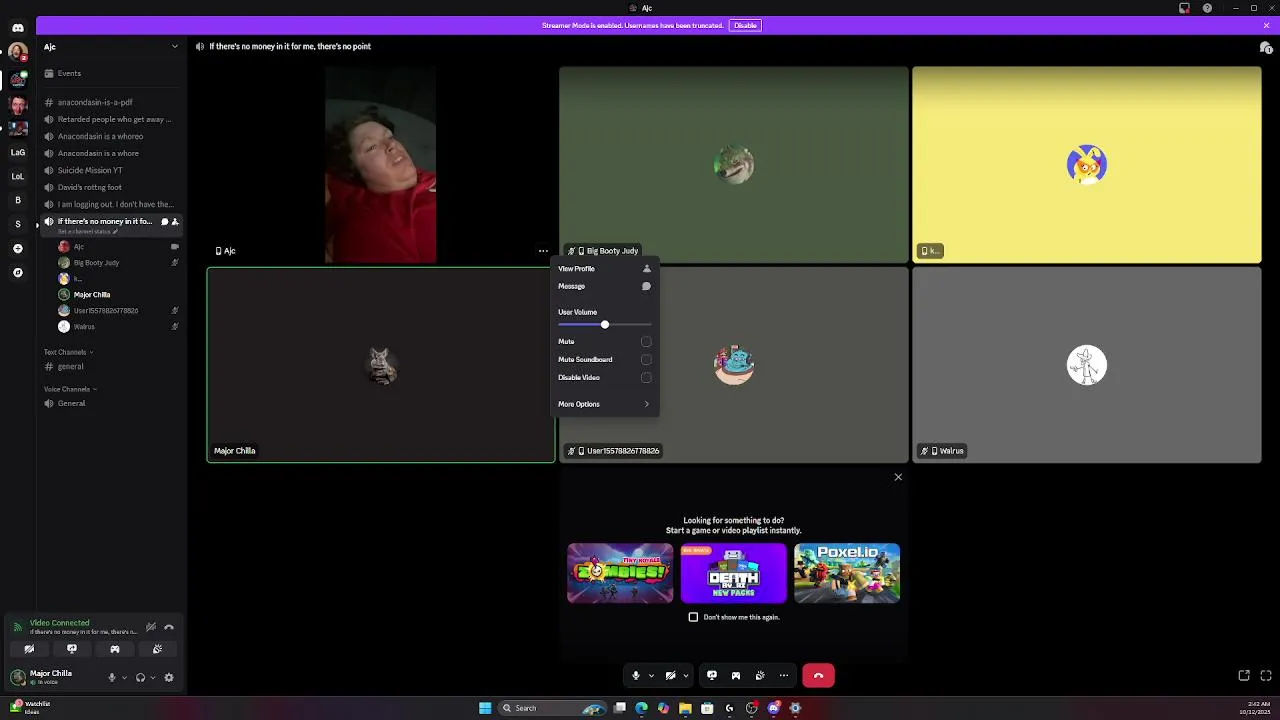Open the anacondasin-is-a-pdf text channel
This screenshot has height=720, width=1280.
click(111, 102)
